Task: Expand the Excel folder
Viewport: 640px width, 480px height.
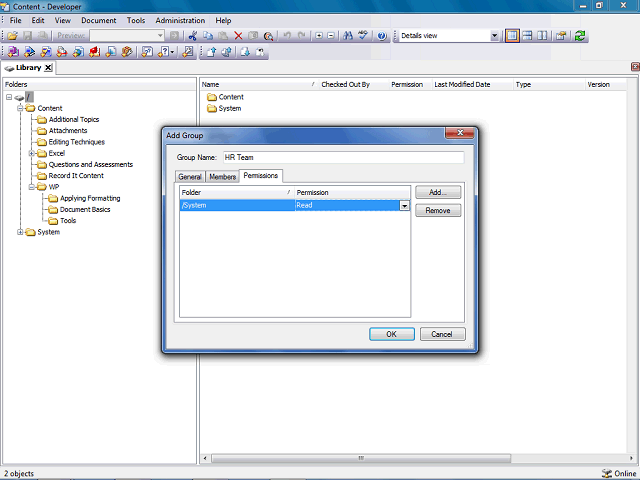Action: 31,153
